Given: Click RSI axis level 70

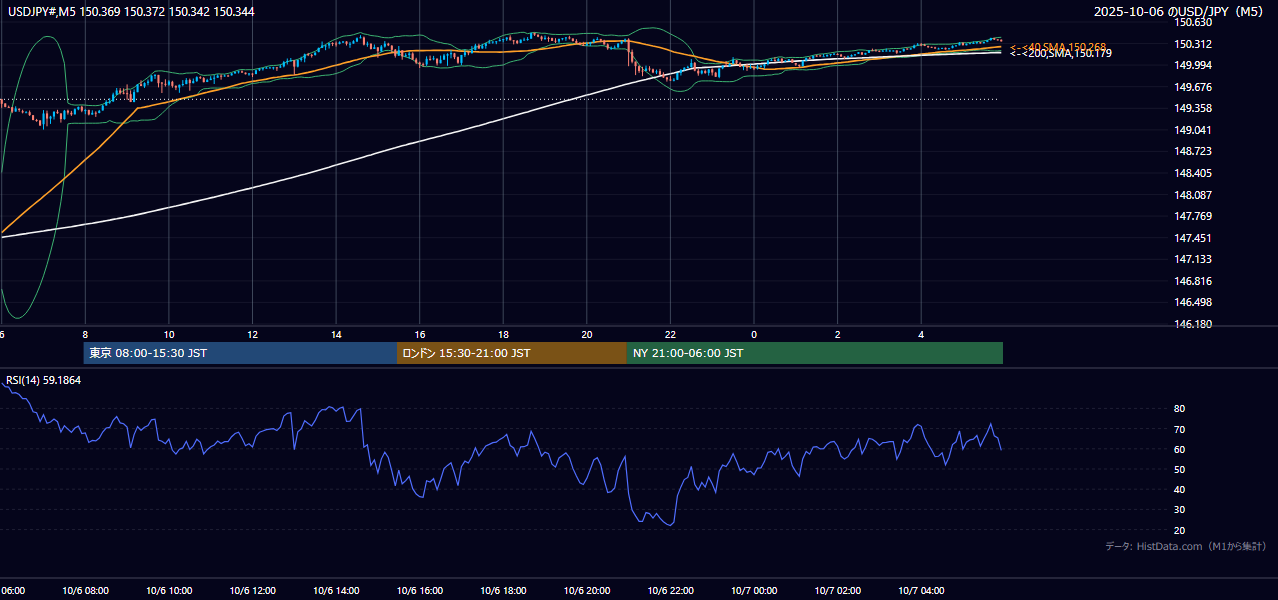Looking at the screenshot, I should point(1180,429).
